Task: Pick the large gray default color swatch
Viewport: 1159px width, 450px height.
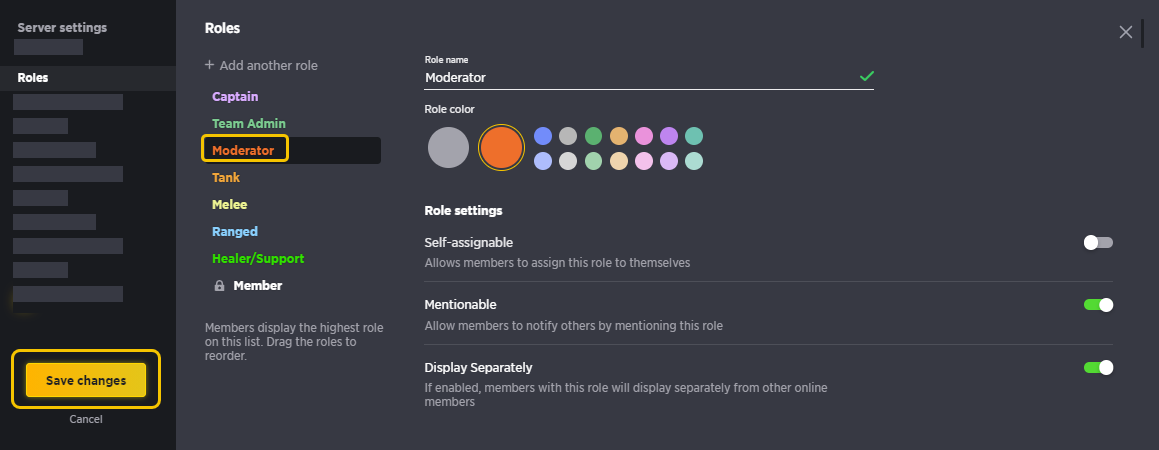Action: tap(448, 147)
